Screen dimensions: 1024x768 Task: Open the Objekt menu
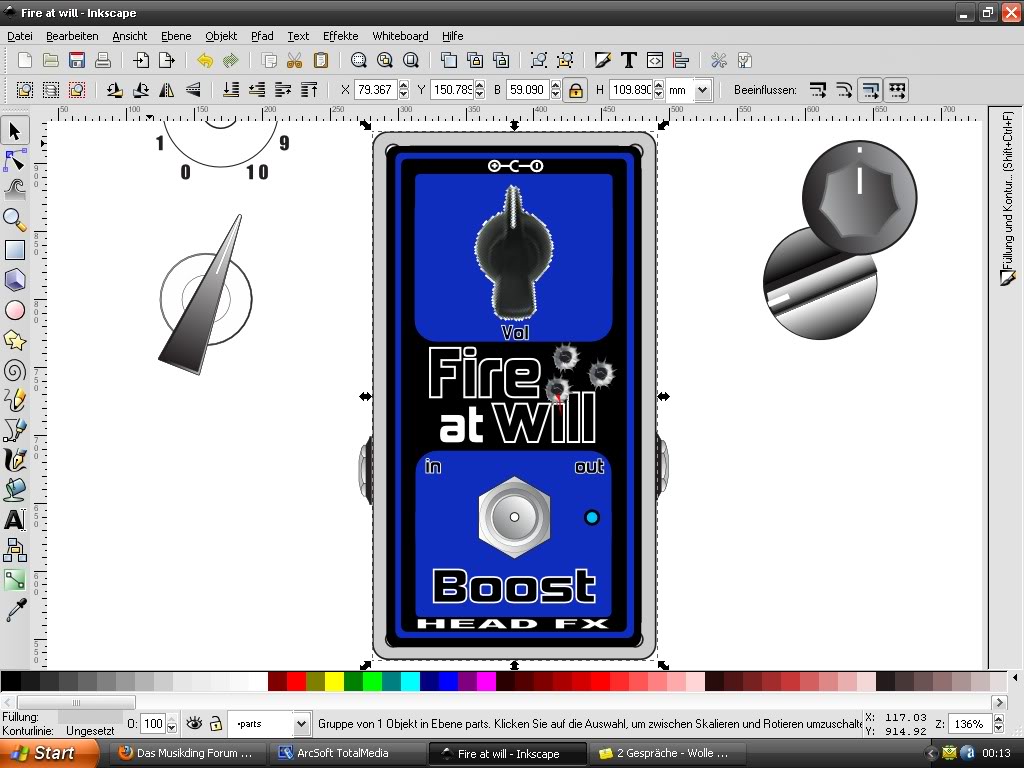(221, 36)
